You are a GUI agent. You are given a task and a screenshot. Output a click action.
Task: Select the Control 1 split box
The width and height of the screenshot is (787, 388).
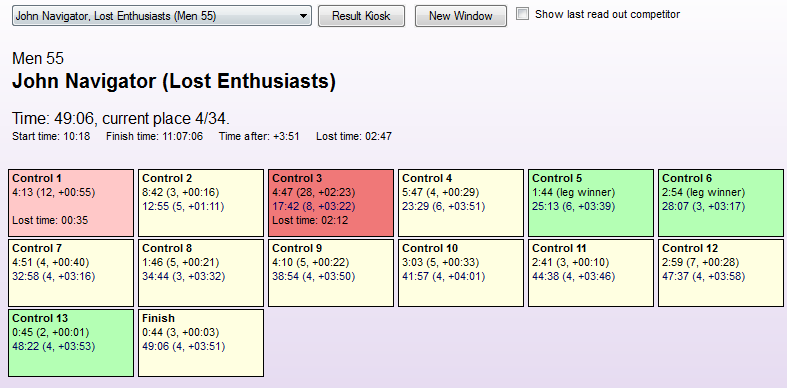(x=71, y=203)
